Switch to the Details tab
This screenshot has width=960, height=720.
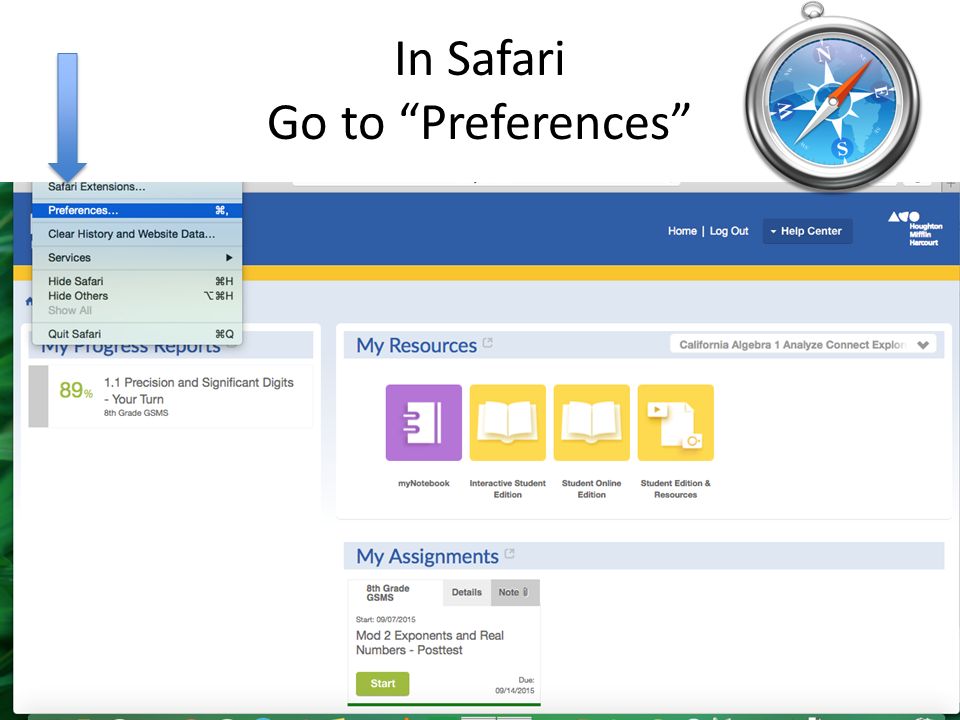tap(467, 592)
